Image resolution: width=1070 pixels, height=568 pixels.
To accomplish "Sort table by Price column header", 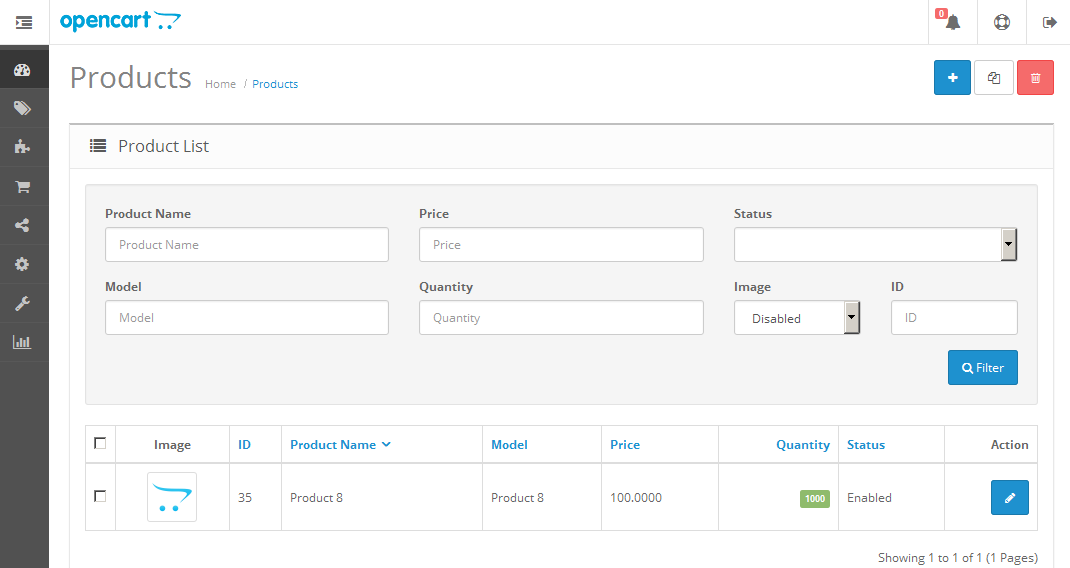I will click(625, 445).
